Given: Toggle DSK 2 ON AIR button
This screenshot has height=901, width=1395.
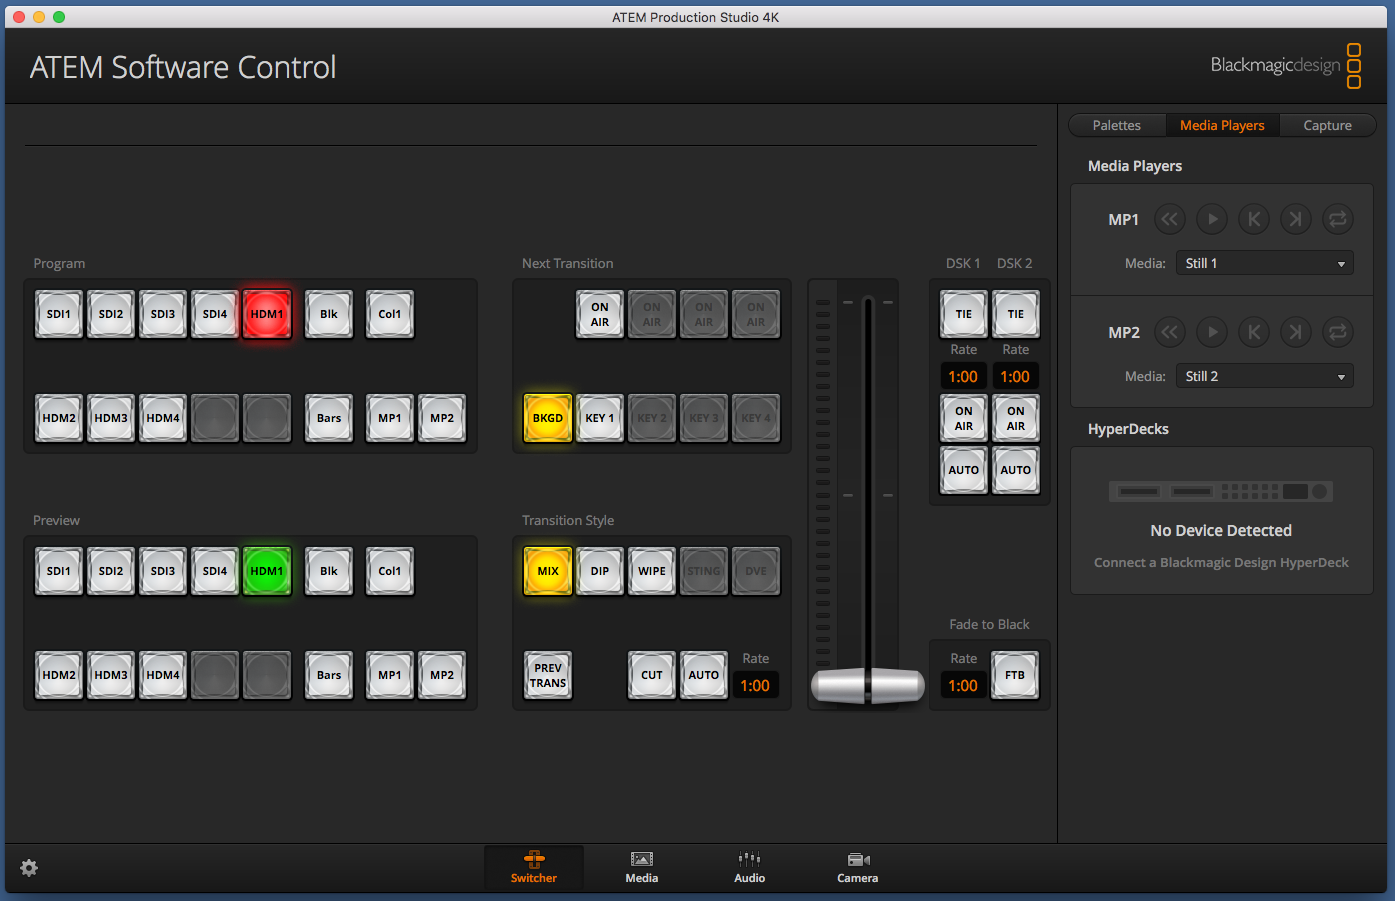Looking at the screenshot, I should pyautogui.click(x=1016, y=418).
